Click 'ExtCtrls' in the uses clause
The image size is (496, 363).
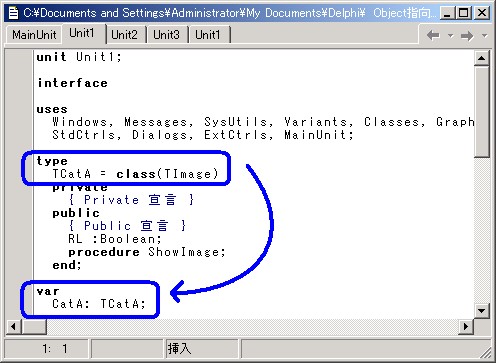[236, 135]
